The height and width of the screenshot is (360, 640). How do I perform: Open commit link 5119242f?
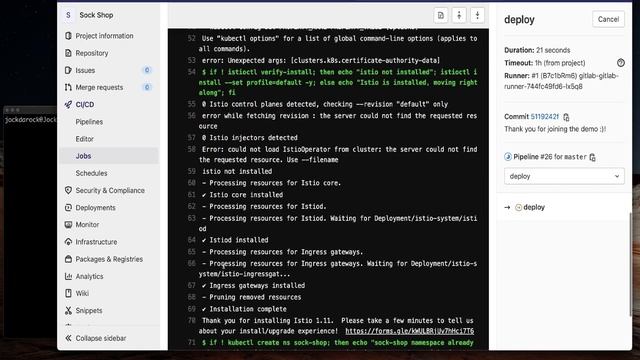coord(544,117)
